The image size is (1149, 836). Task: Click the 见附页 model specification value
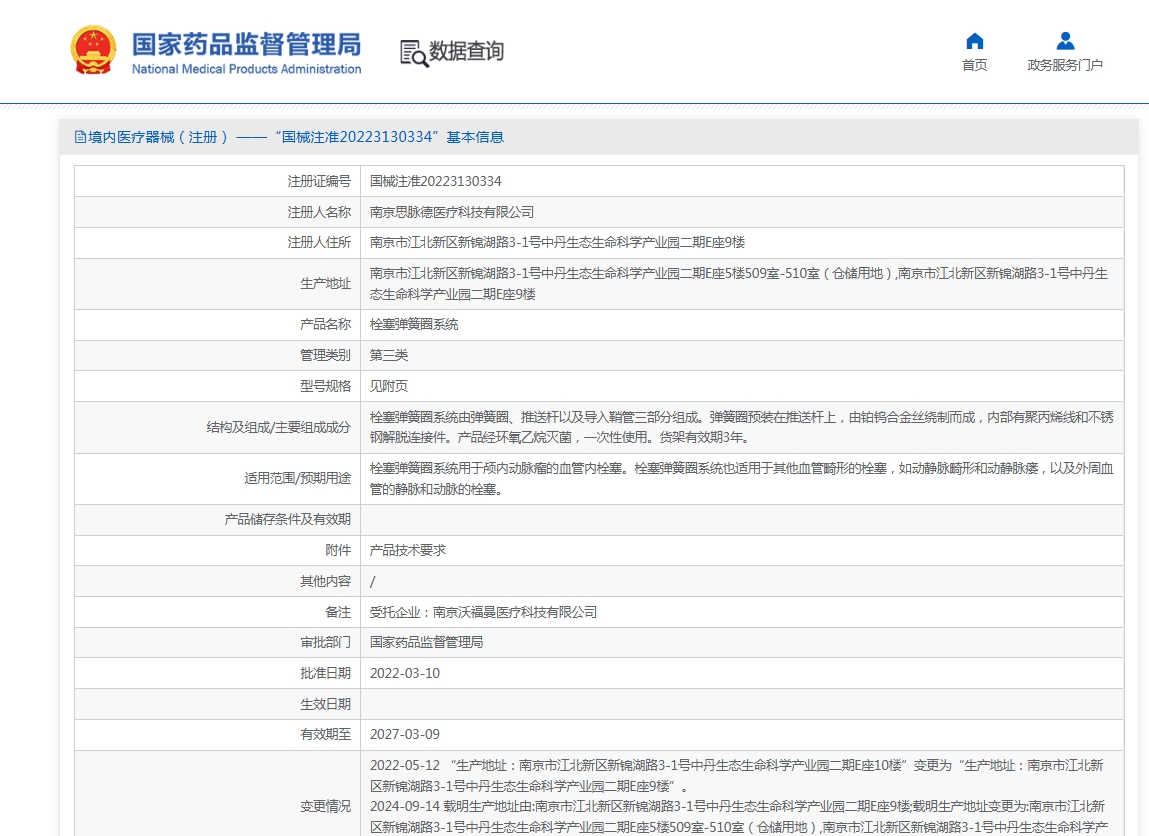tap(388, 385)
